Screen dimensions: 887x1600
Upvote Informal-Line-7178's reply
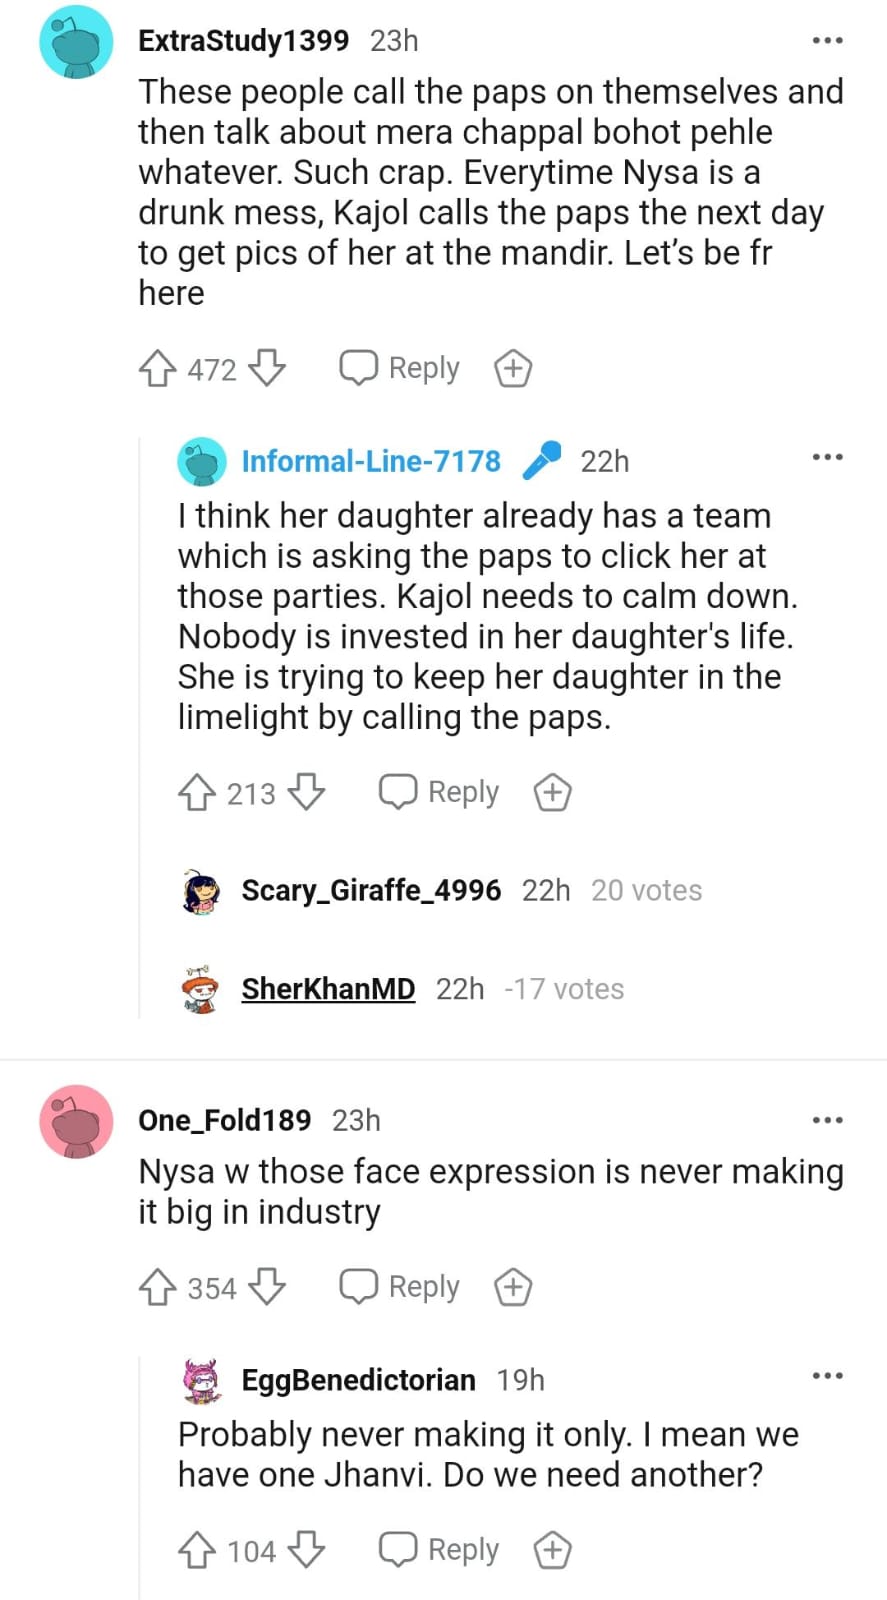pos(196,793)
